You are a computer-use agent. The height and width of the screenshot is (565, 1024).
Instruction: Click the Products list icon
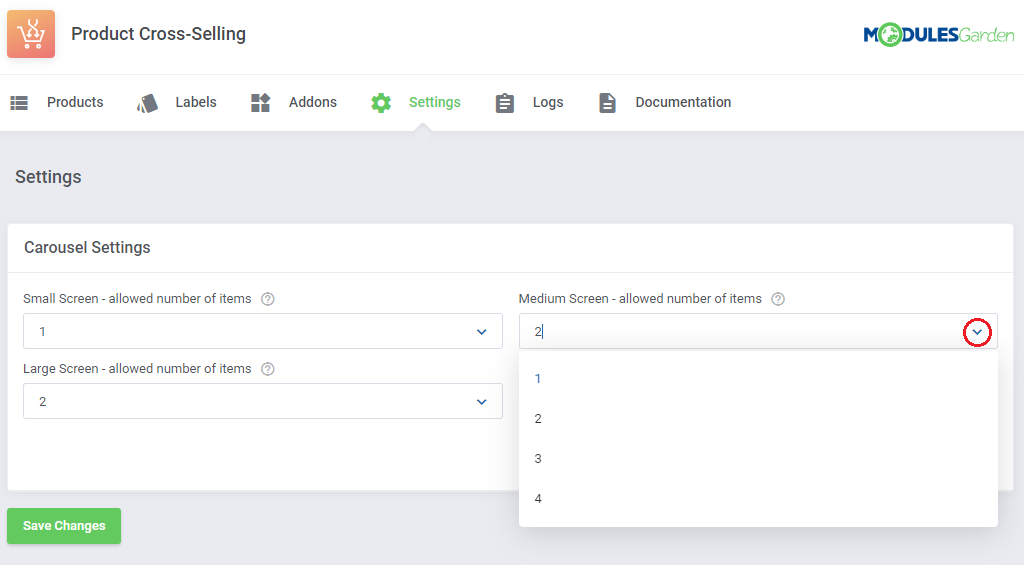click(19, 103)
